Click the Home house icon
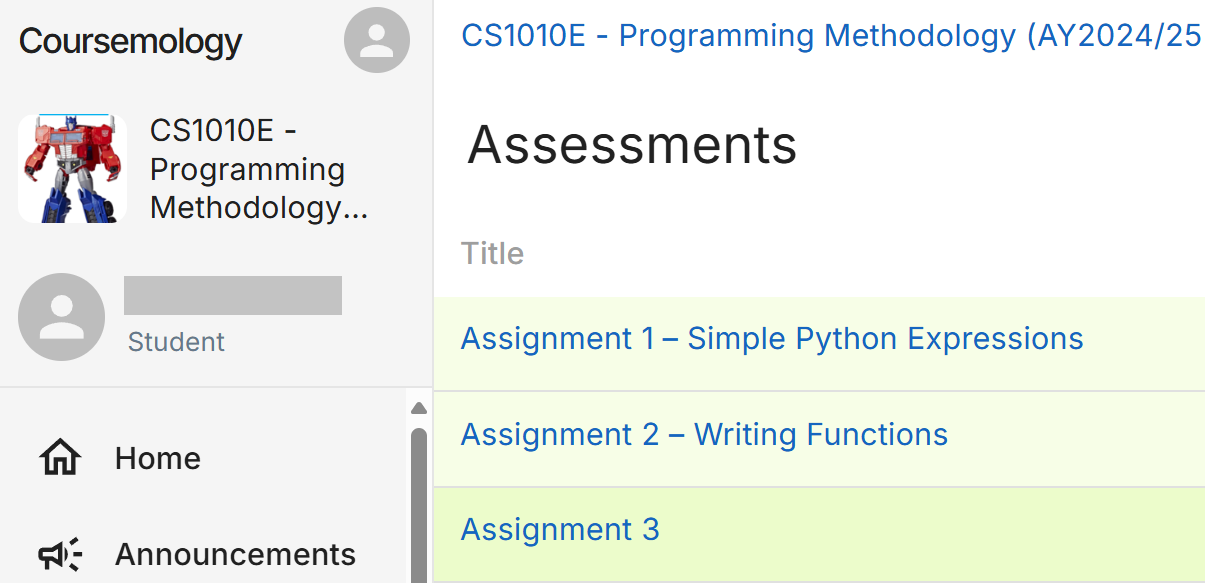Screen dimensions: 1205x583 (60, 458)
